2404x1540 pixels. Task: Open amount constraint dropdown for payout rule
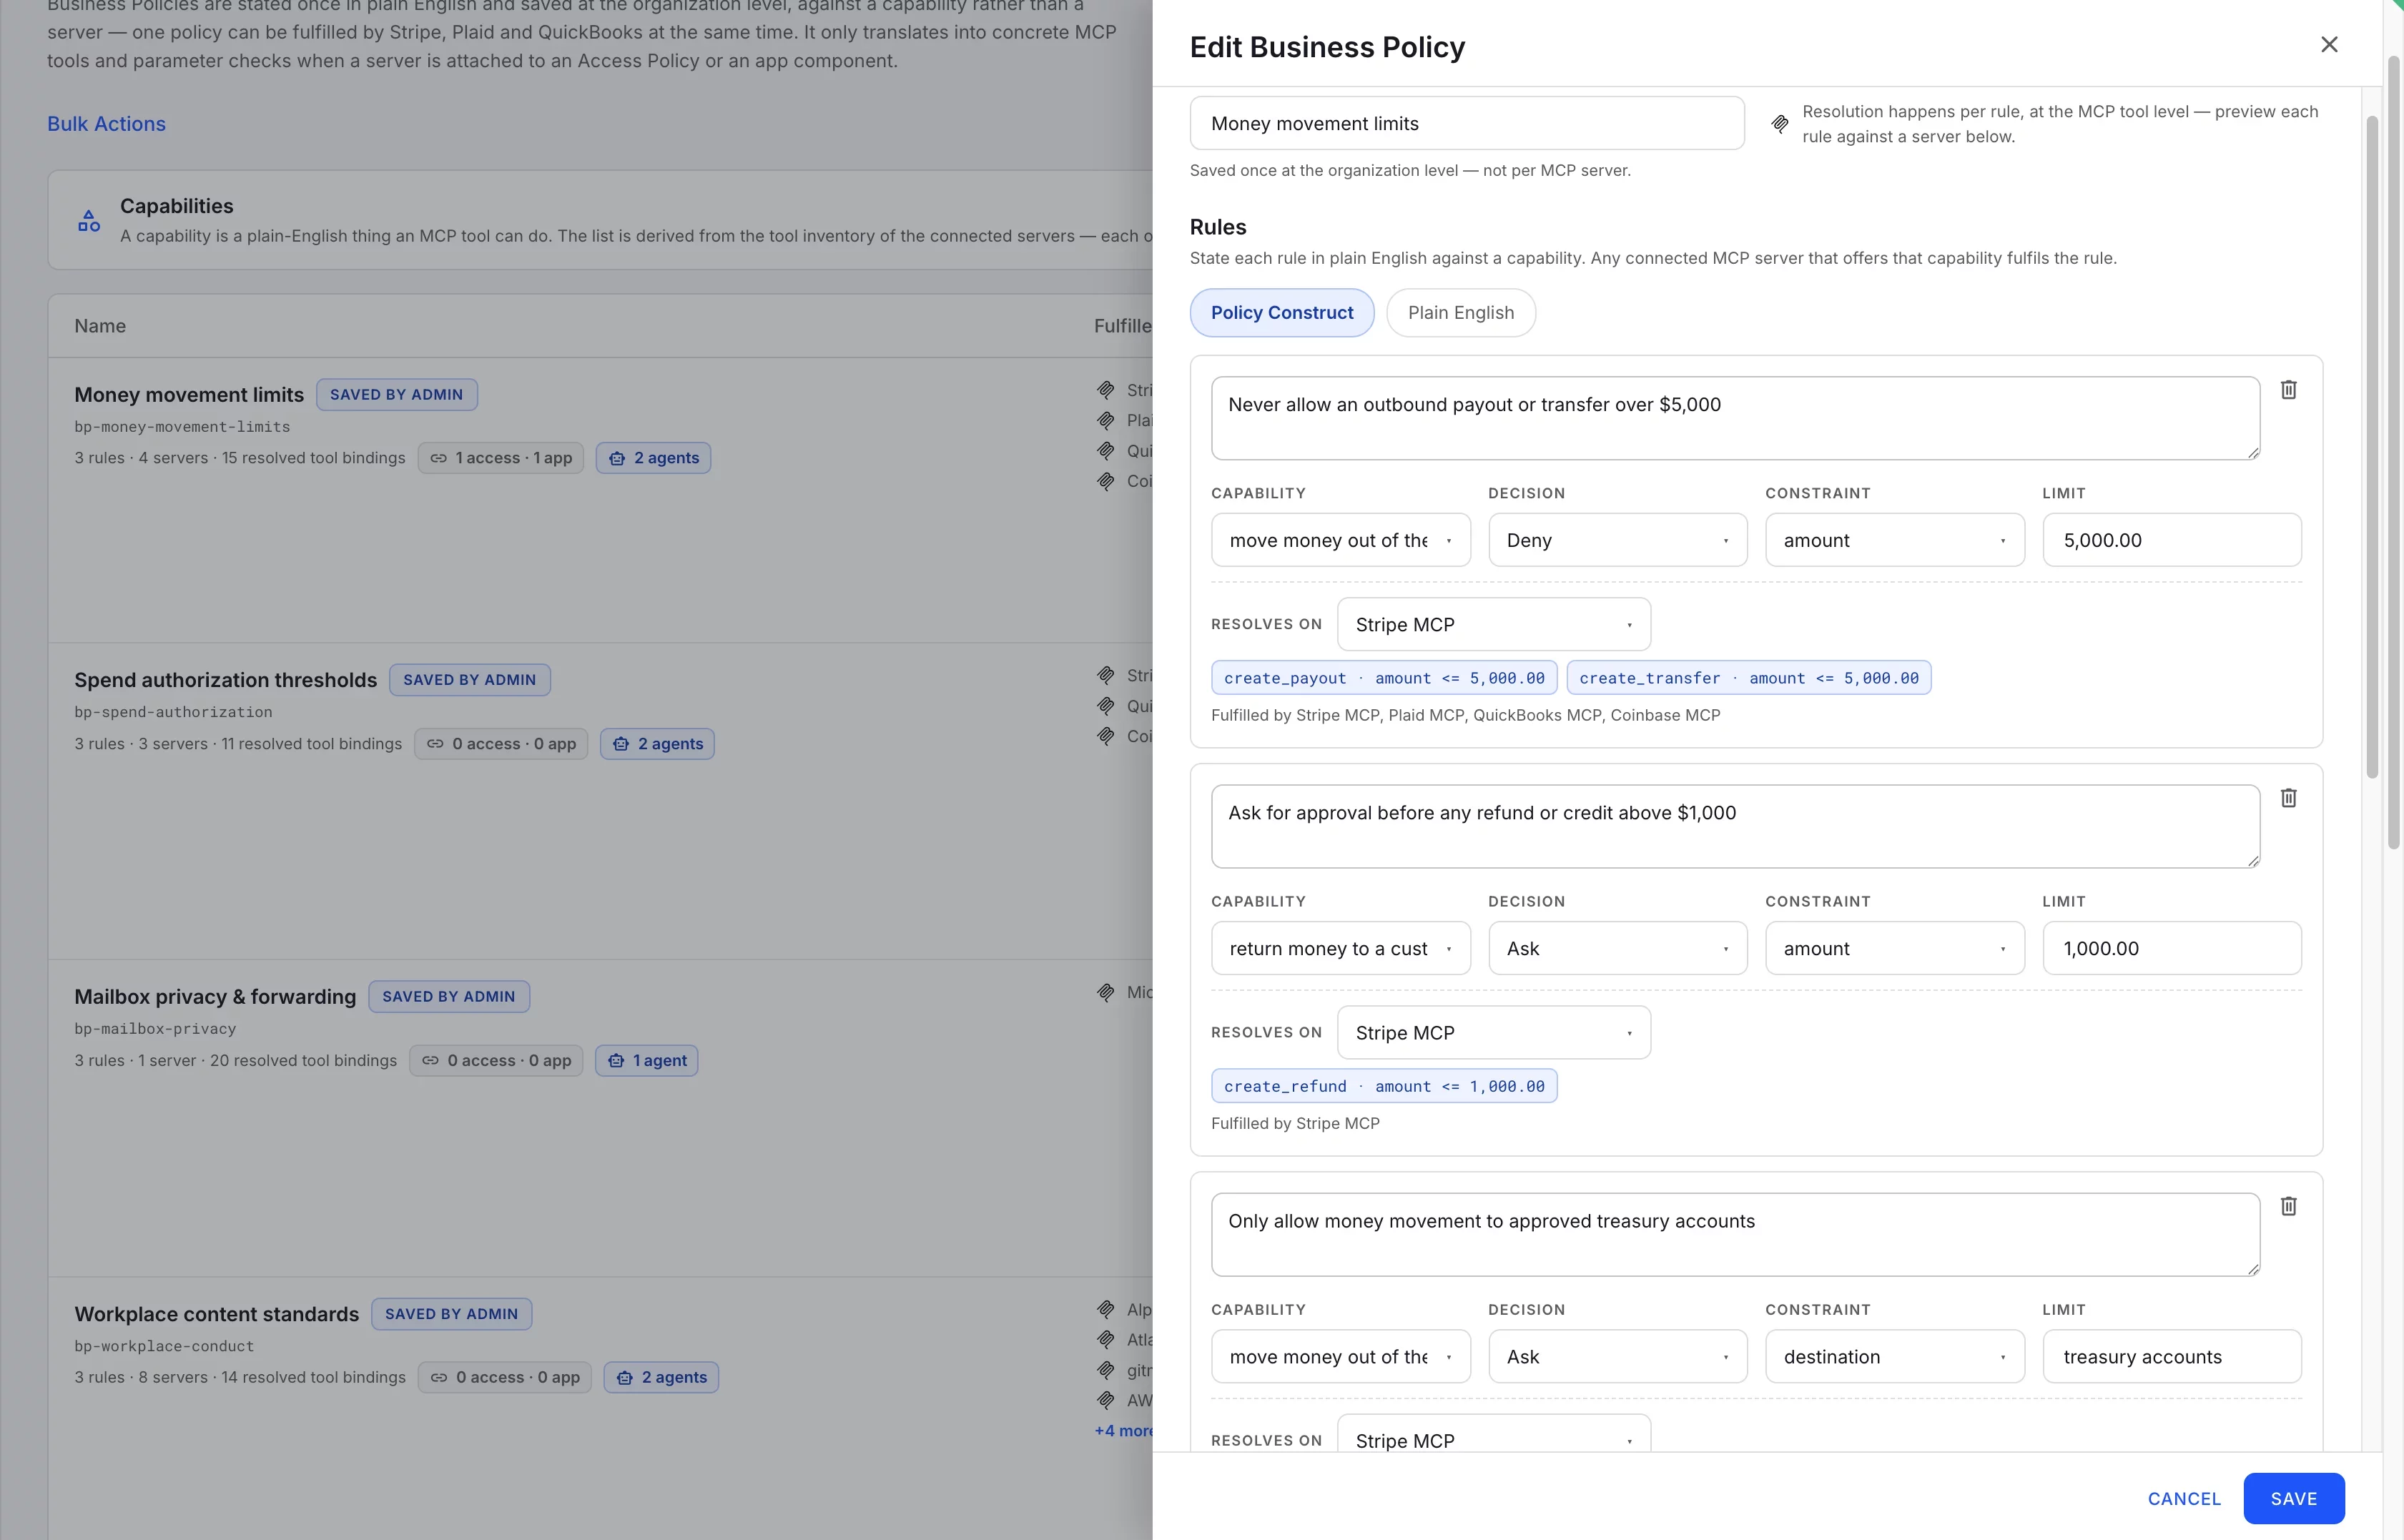[1895, 540]
